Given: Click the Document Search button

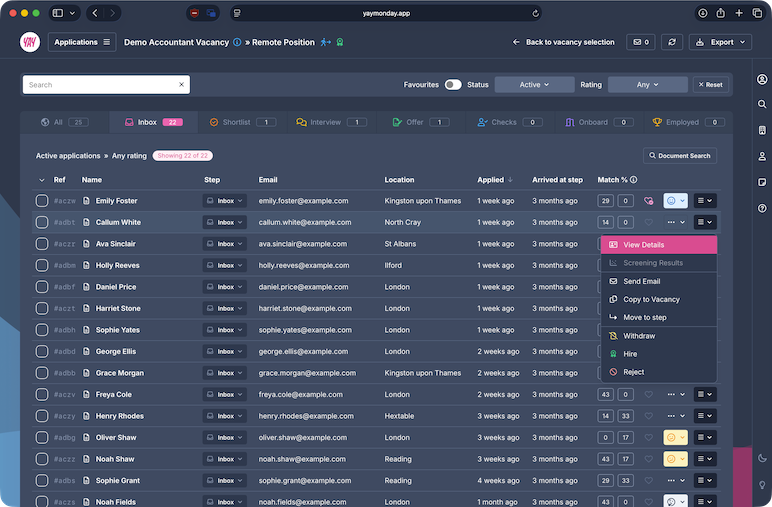Looking at the screenshot, I should coord(680,156).
